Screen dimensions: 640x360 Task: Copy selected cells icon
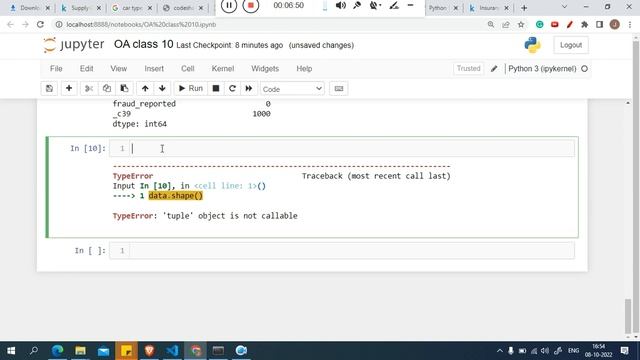tap(107, 89)
